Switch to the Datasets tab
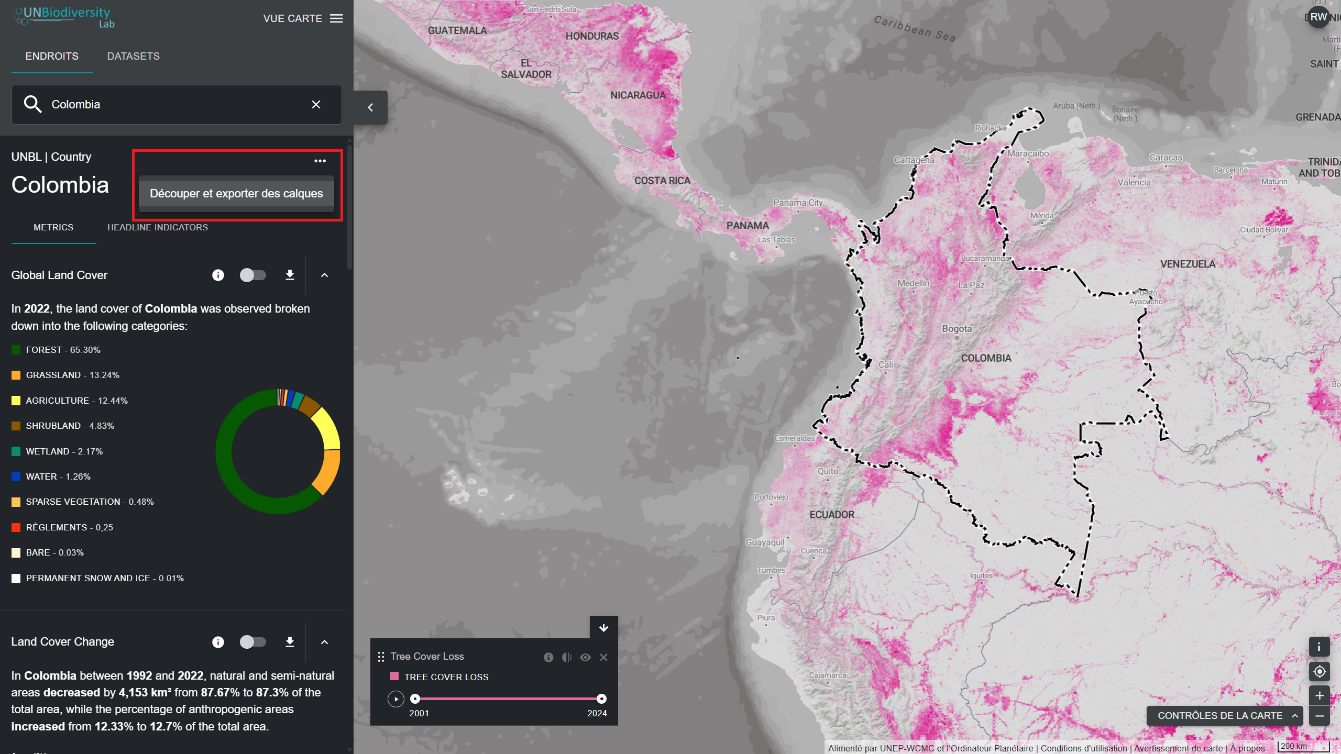 [x=133, y=56]
